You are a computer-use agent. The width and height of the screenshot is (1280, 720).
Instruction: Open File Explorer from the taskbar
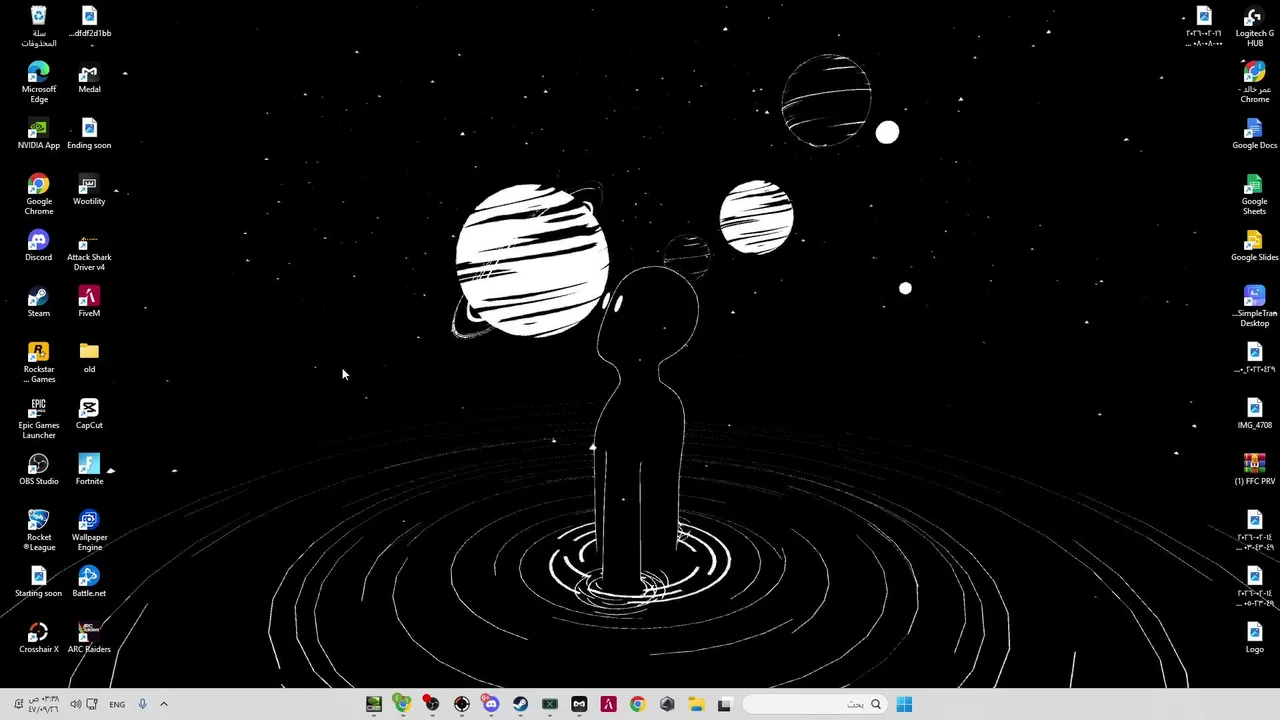(x=696, y=704)
